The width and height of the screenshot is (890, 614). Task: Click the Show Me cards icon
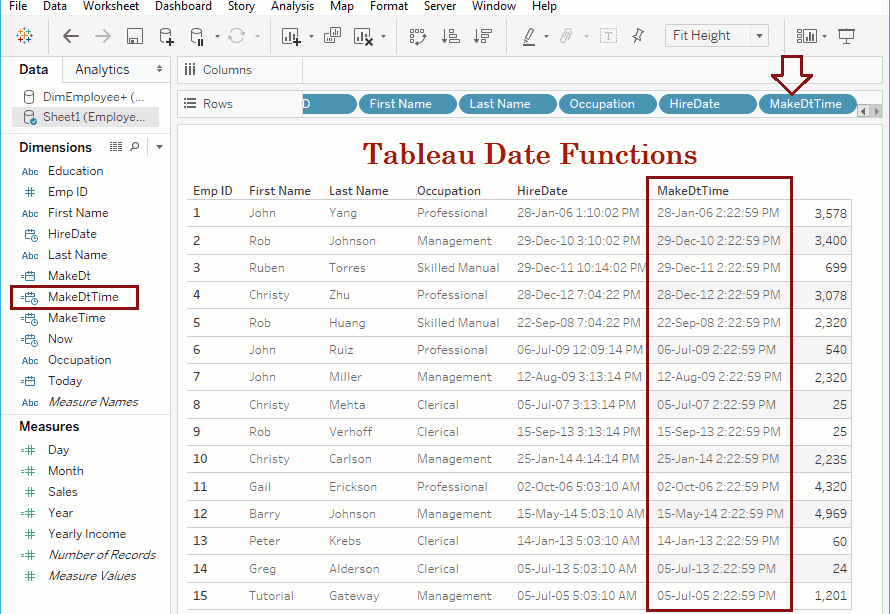pyautogui.click(x=806, y=36)
